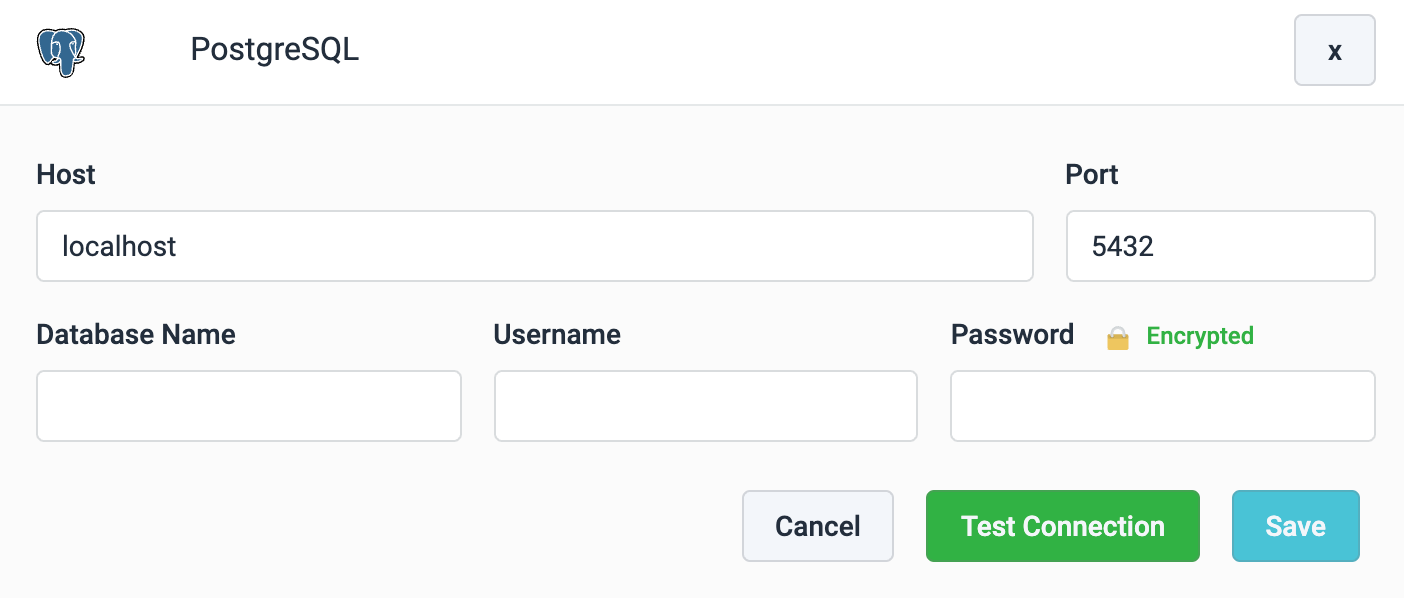
Task: Close the dialog with the x button
Action: [1334, 51]
